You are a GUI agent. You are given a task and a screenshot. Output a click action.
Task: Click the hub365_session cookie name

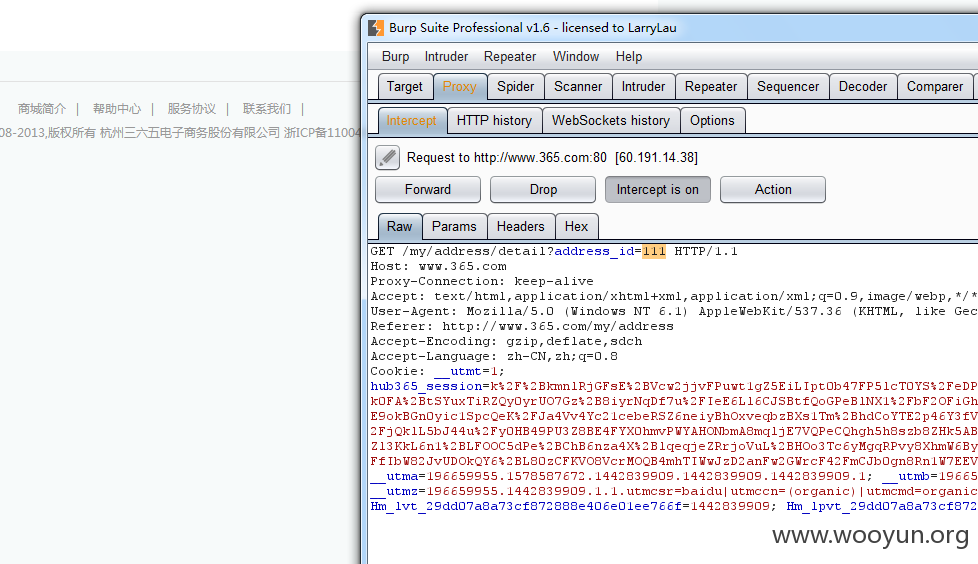[427, 386]
